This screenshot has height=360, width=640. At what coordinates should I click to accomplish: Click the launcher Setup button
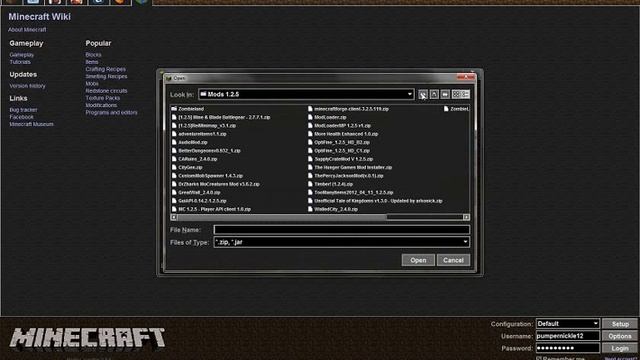point(620,324)
